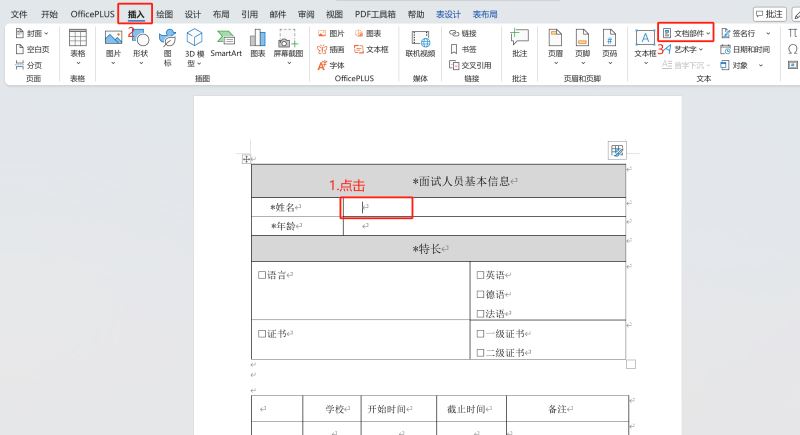Screen dimensions: 800x435
Task: Expand the Object (对象) dropdown arrow
Action: coord(760,65)
